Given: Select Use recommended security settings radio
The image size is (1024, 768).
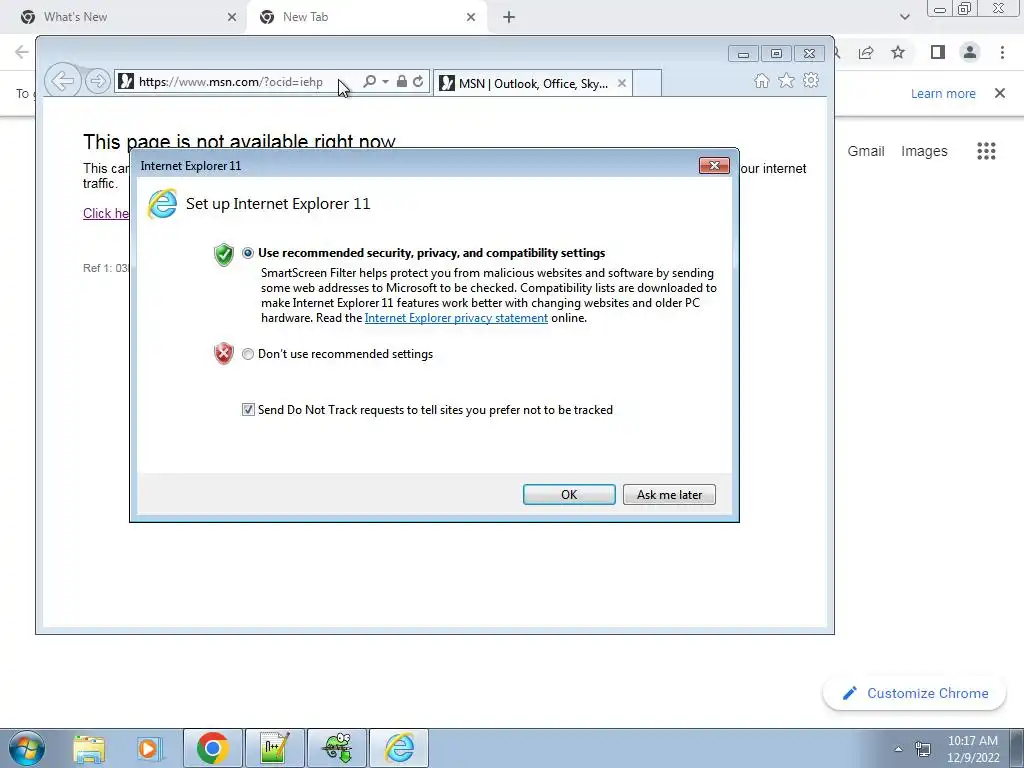Looking at the screenshot, I should coord(248,253).
